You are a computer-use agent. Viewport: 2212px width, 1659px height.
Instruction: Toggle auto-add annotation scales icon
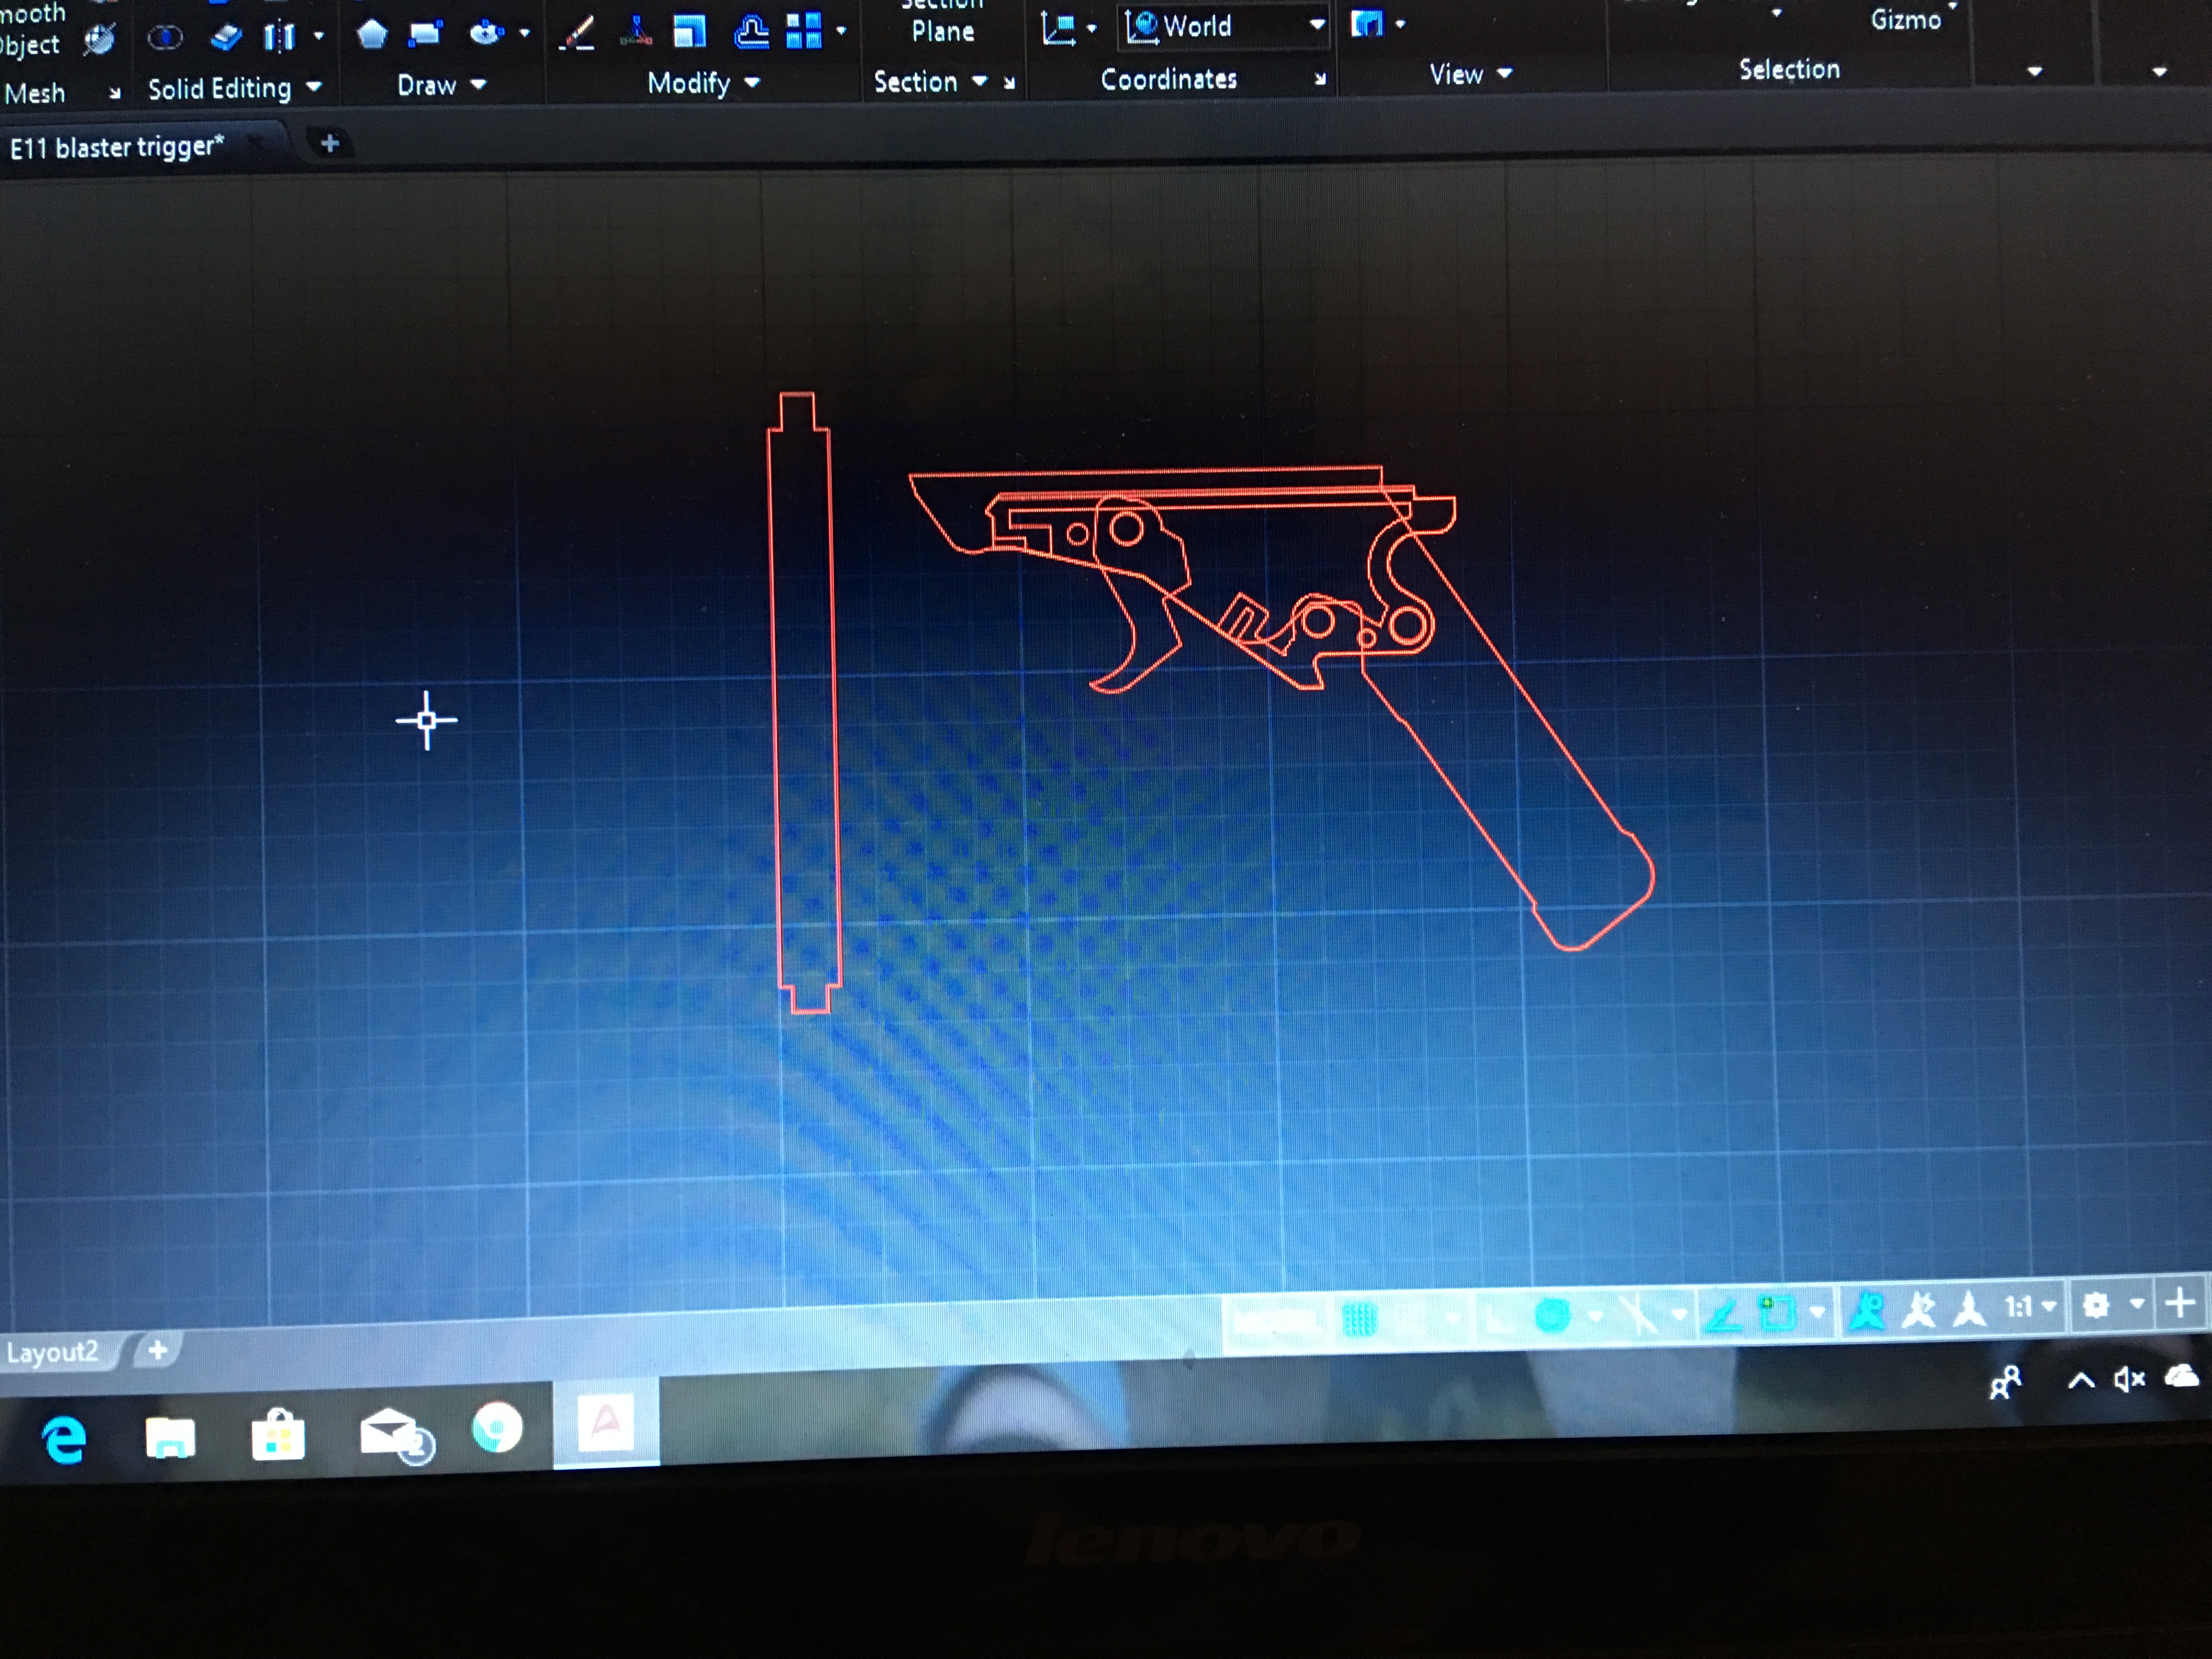click(x=1919, y=1309)
